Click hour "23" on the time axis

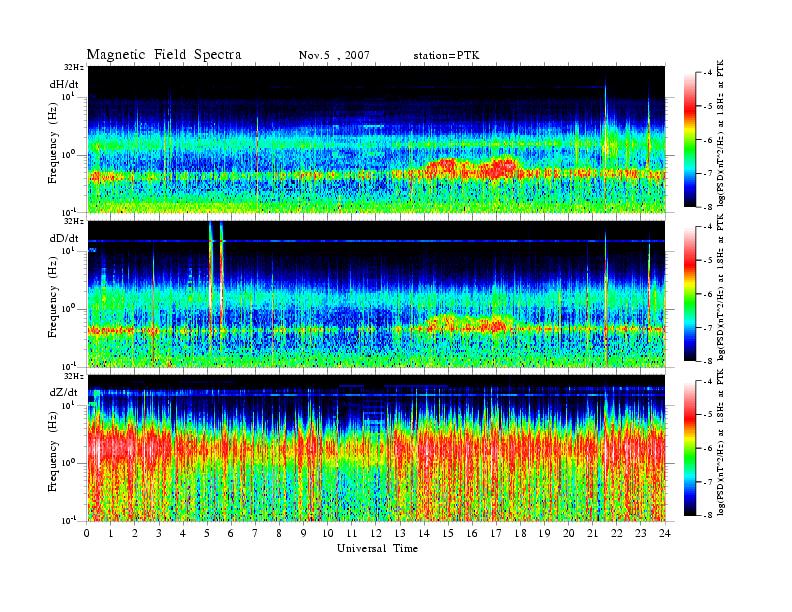(x=641, y=533)
